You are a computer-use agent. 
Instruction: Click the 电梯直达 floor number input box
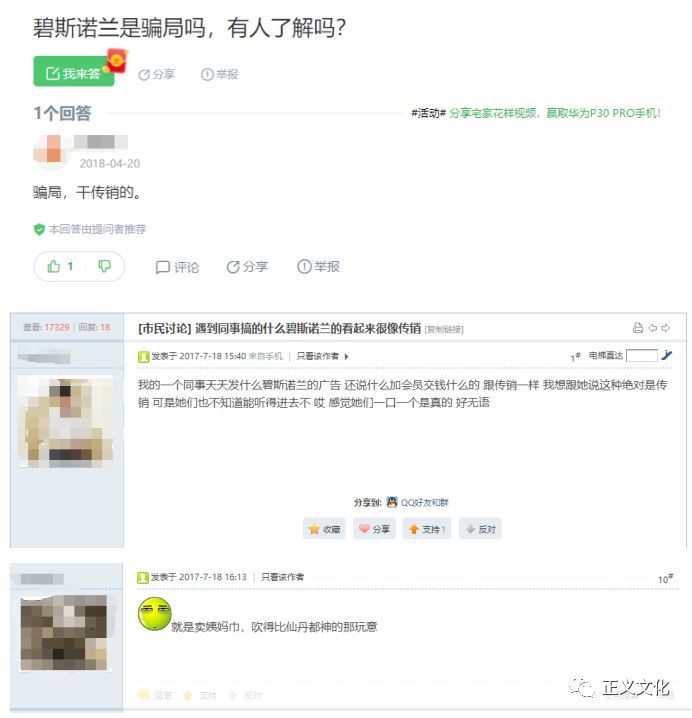642,355
